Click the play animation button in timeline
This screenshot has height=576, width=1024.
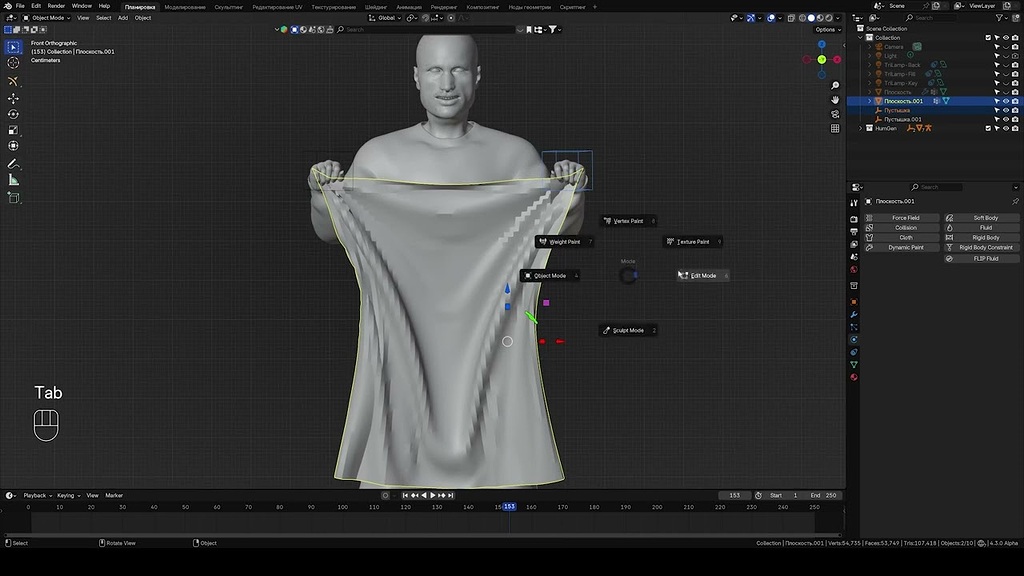click(x=432, y=496)
